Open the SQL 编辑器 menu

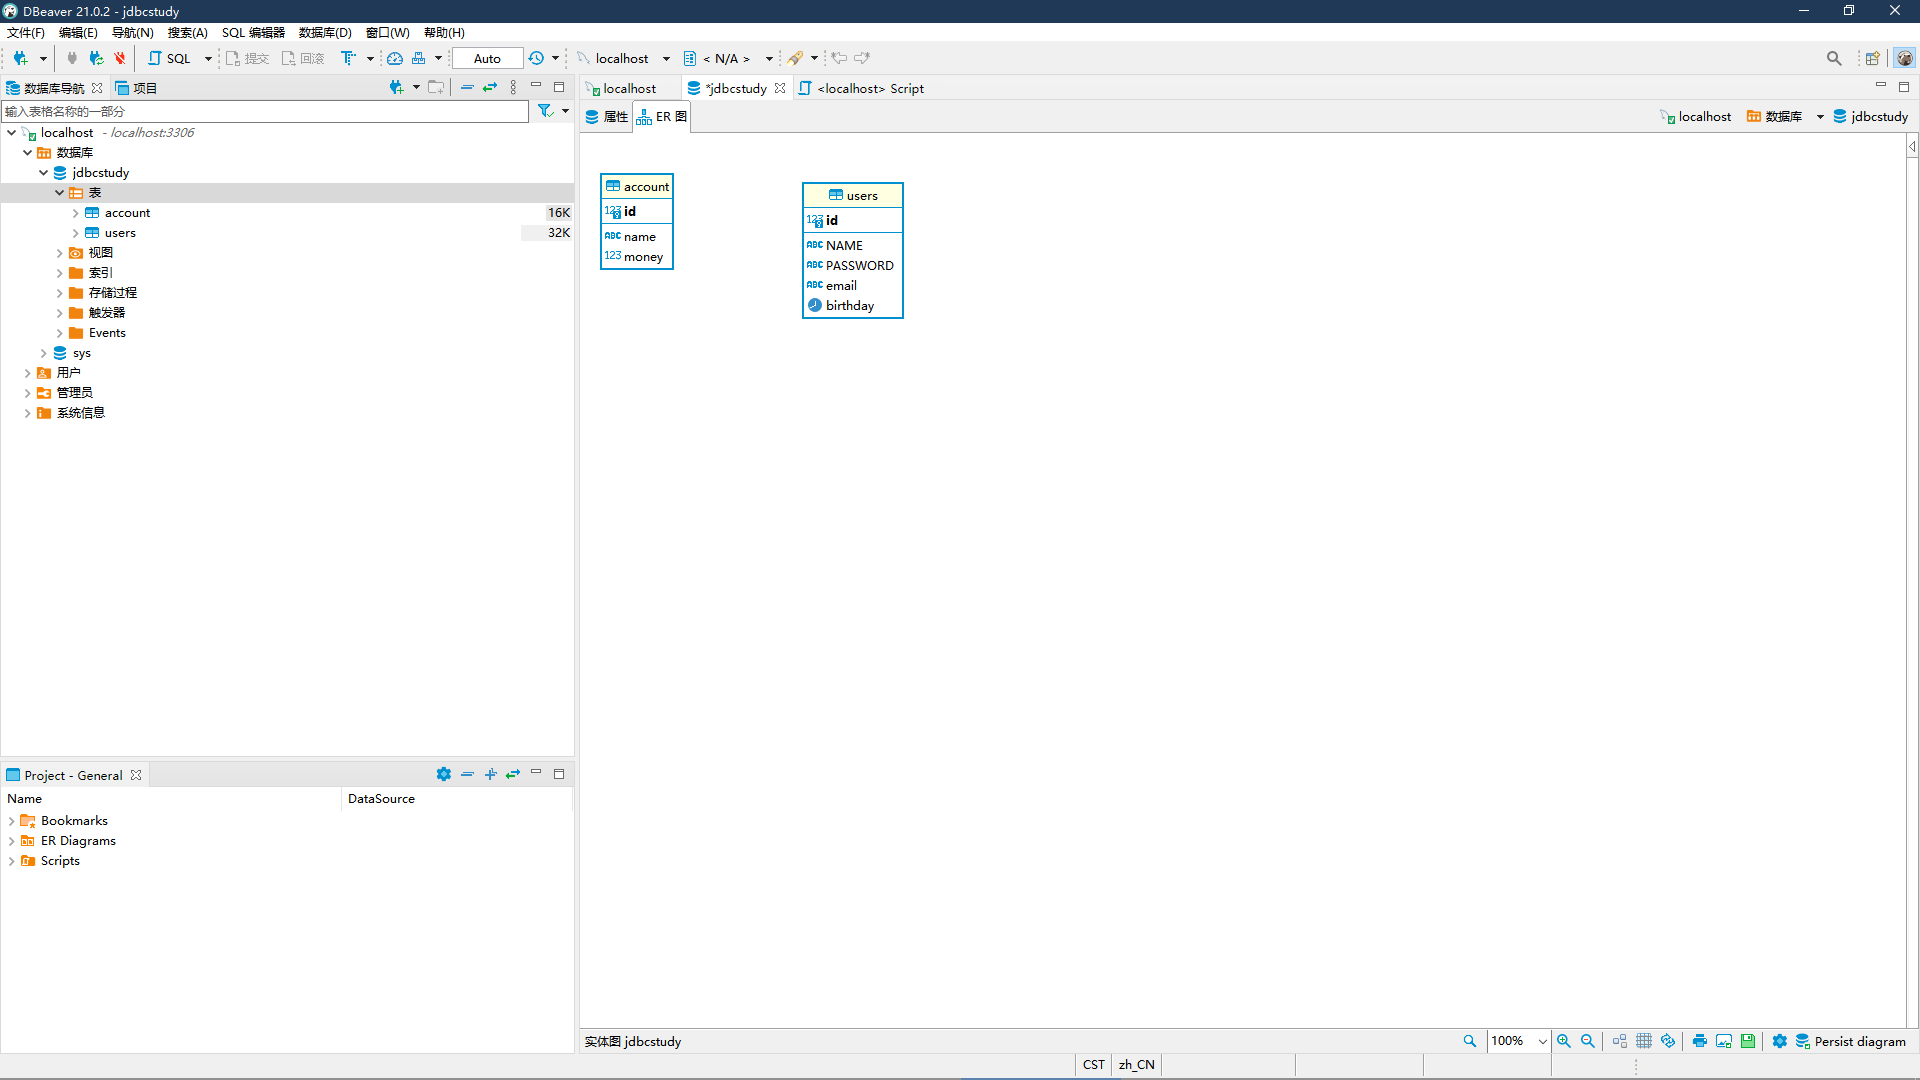pyautogui.click(x=253, y=32)
